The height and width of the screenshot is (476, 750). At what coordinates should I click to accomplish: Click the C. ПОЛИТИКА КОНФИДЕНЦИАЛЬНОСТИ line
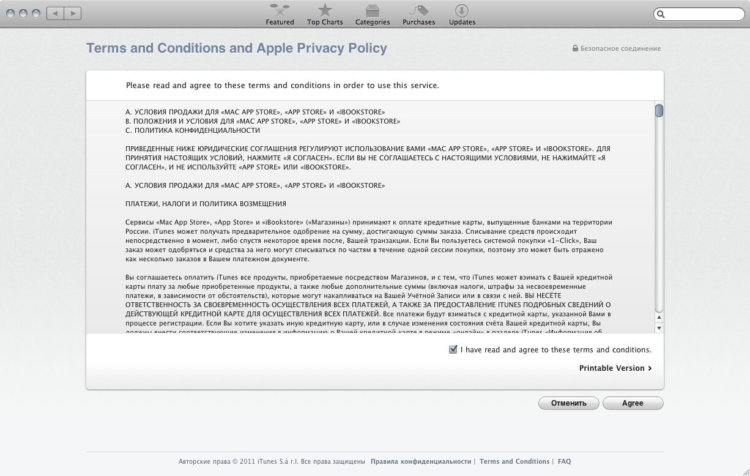pyautogui.click(x=193, y=130)
